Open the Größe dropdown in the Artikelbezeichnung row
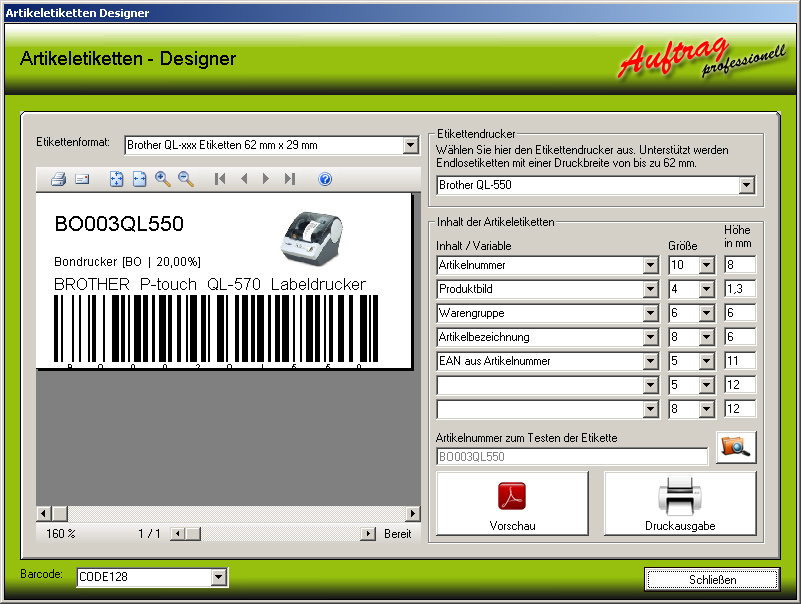Image resolution: width=801 pixels, height=604 pixels. tap(706, 337)
